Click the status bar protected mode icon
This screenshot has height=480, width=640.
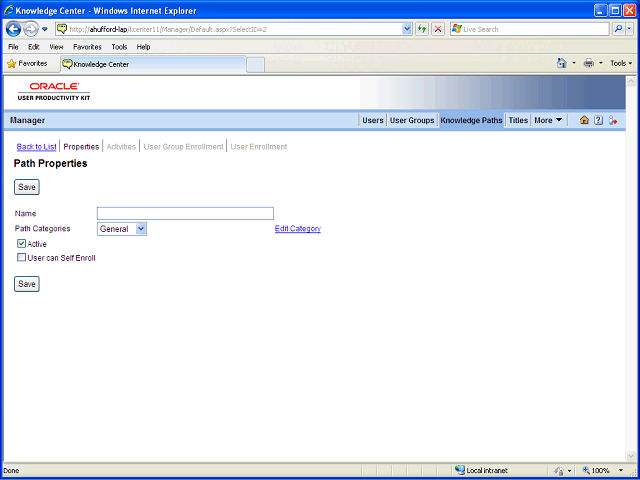[x=559, y=471]
